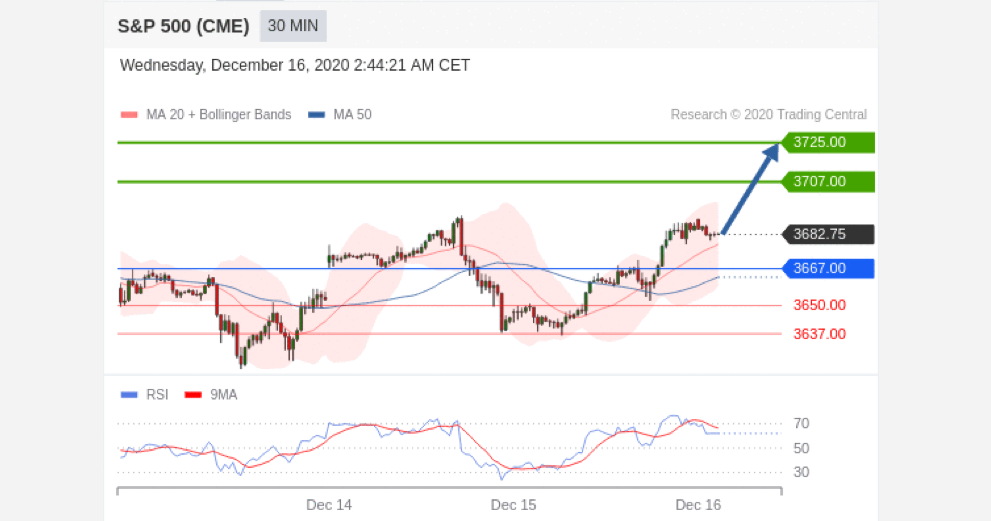Click the RSI legend label
Viewport: 991px width, 521px height.
click(x=157, y=395)
